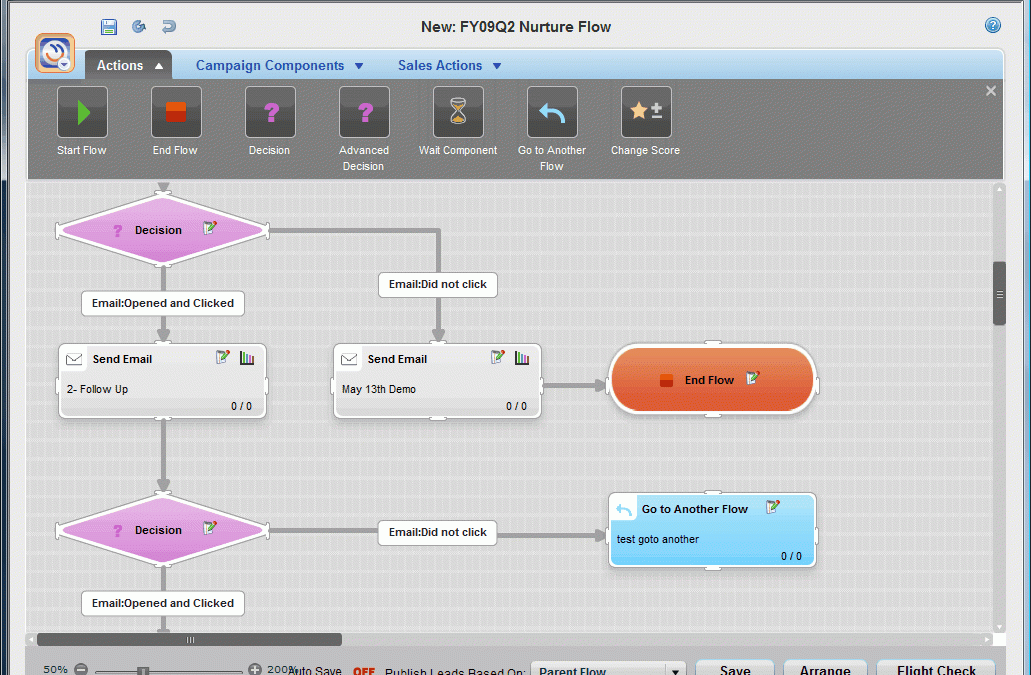Image resolution: width=1031 pixels, height=675 pixels.
Task: Click envelope icon on May 13th Demo node
Action: [349, 359]
